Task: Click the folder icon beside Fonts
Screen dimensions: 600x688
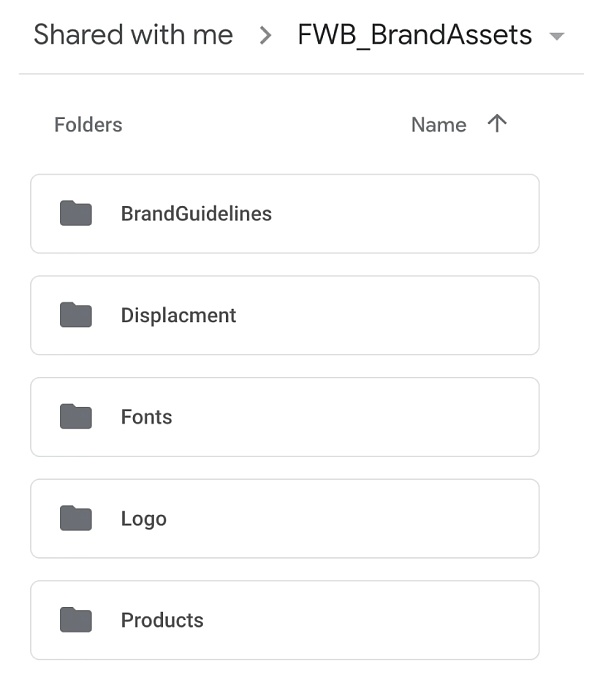Action: [76, 417]
